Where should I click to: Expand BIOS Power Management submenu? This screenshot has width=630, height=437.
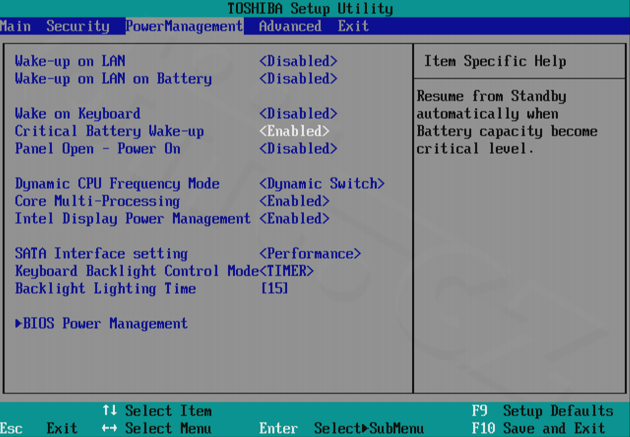(x=101, y=323)
